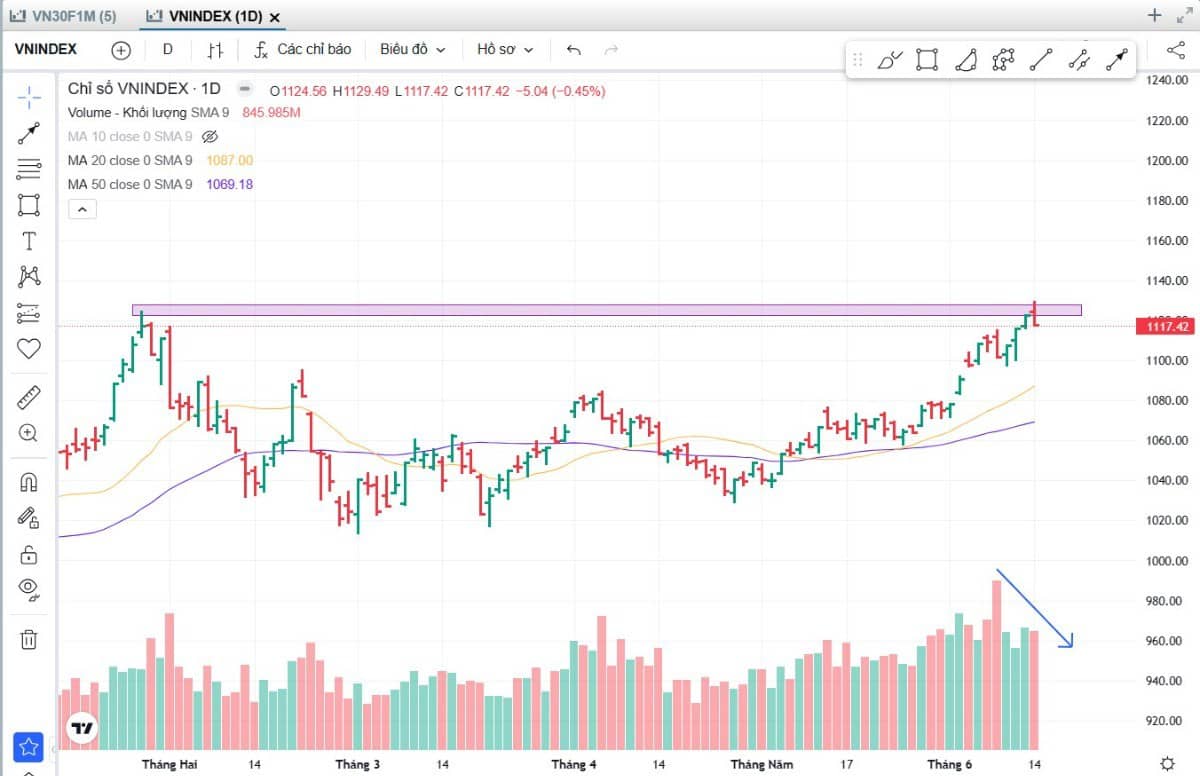This screenshot has width=1200, height=776.
Task: Select the plain line tool in floating toolbar
Action: [1041, 60]
